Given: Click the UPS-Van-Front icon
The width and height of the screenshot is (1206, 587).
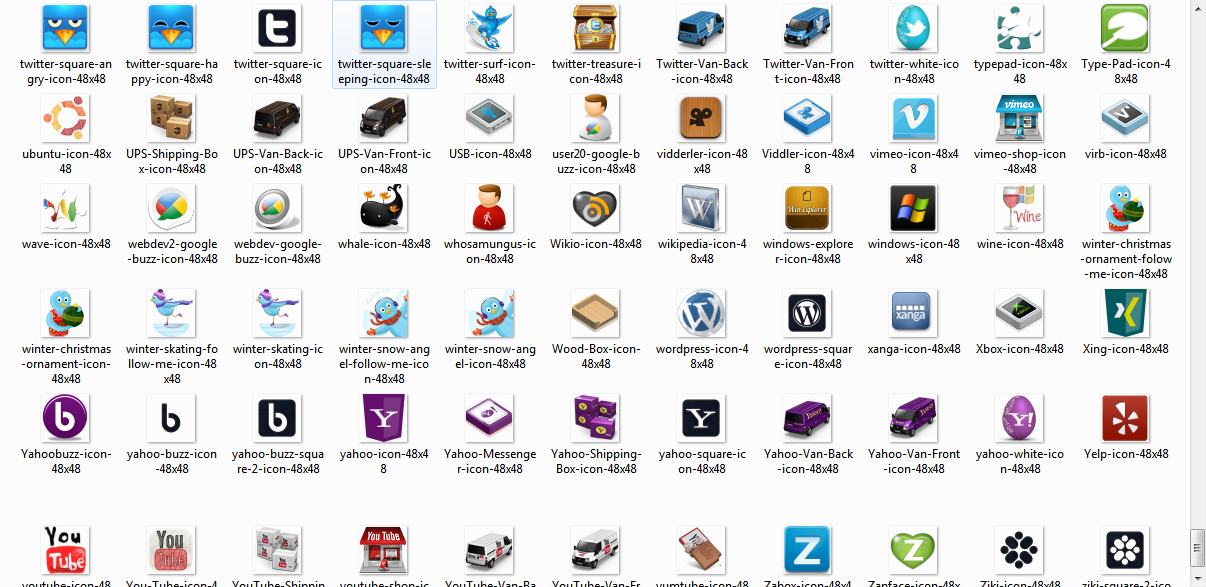Looking at the screenshot, I should tap(384, 119).
